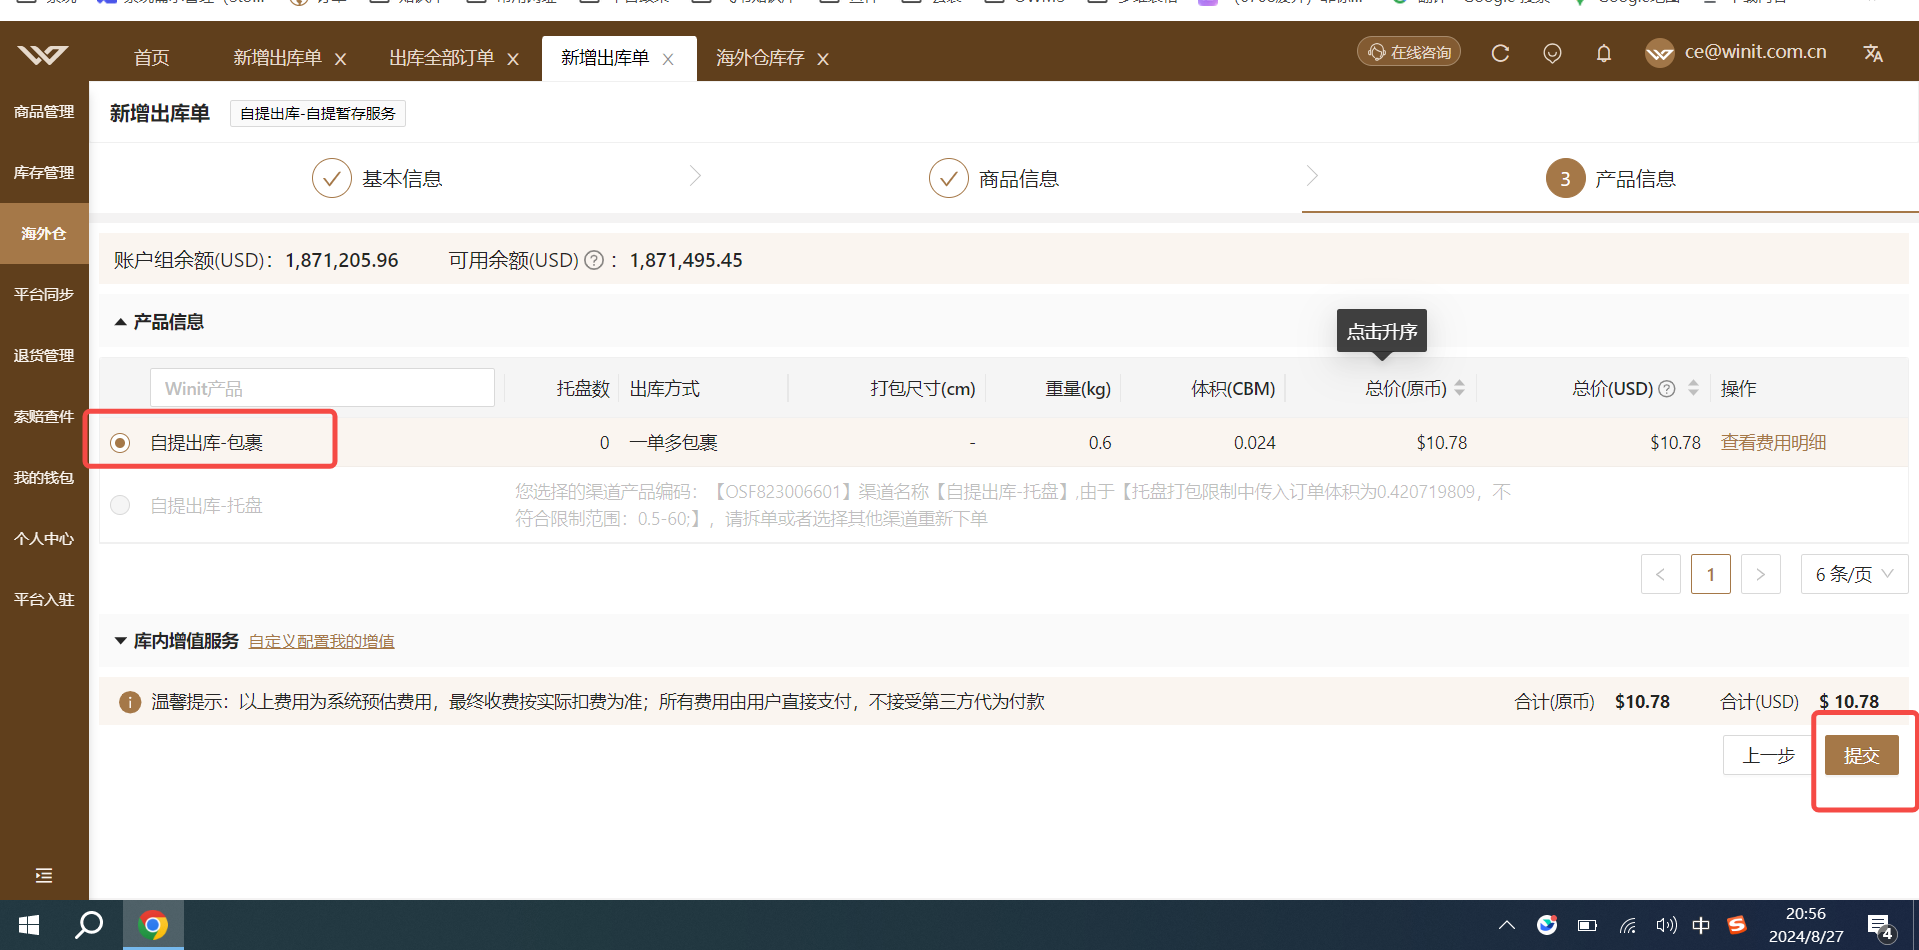The width and height of the screenshot is (1919, 950).
Task: Select page 1 in pagination
Action: [x=1711, y=574]
